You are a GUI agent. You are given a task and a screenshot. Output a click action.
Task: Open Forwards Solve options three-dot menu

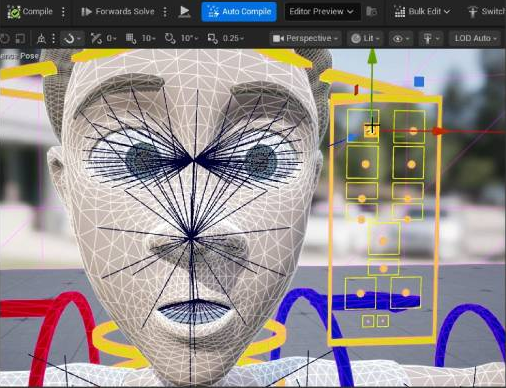pos(165,12)
